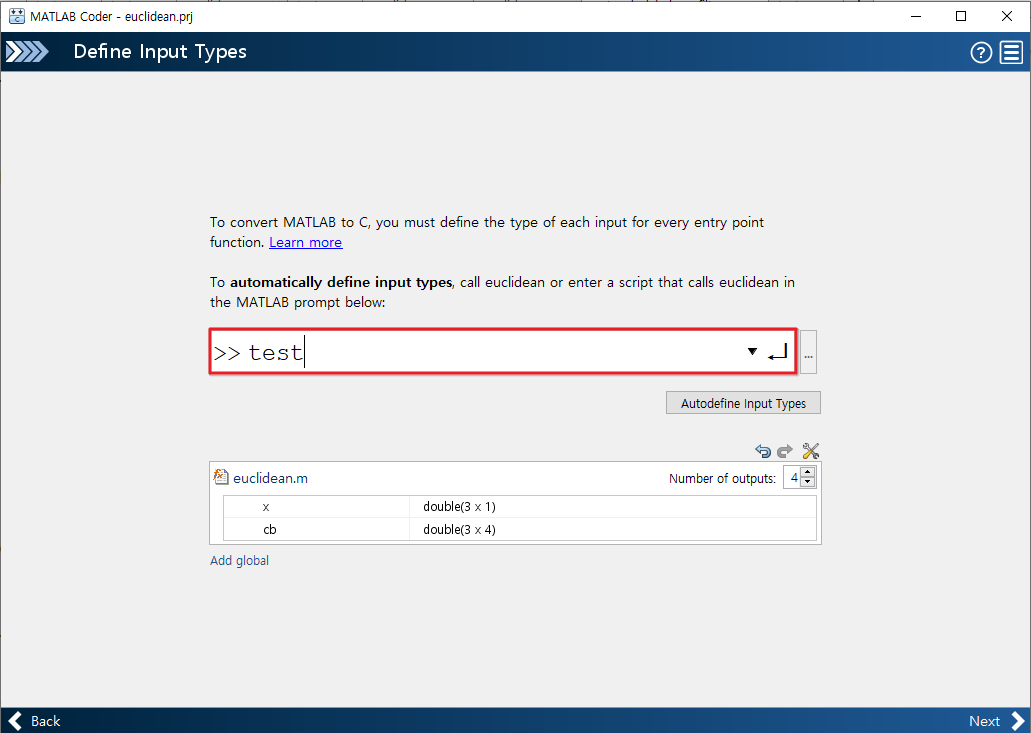
Task: Click the Define Input Types heading
Action: pos(160,52)
